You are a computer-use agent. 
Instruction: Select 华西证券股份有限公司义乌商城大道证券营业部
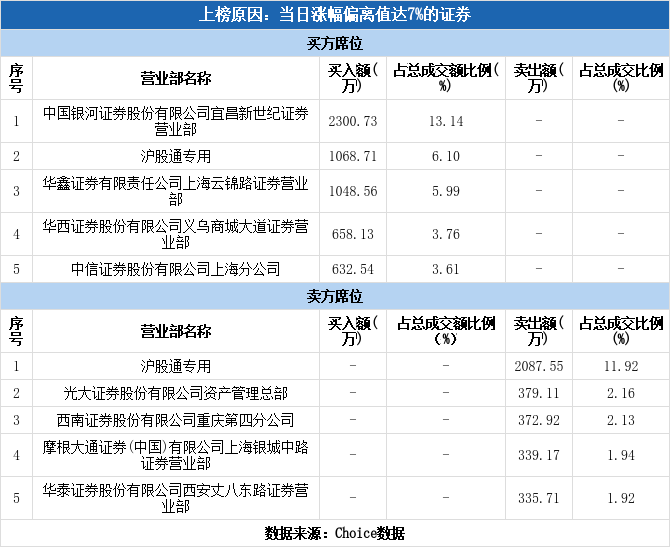click(x=176, y=234)
